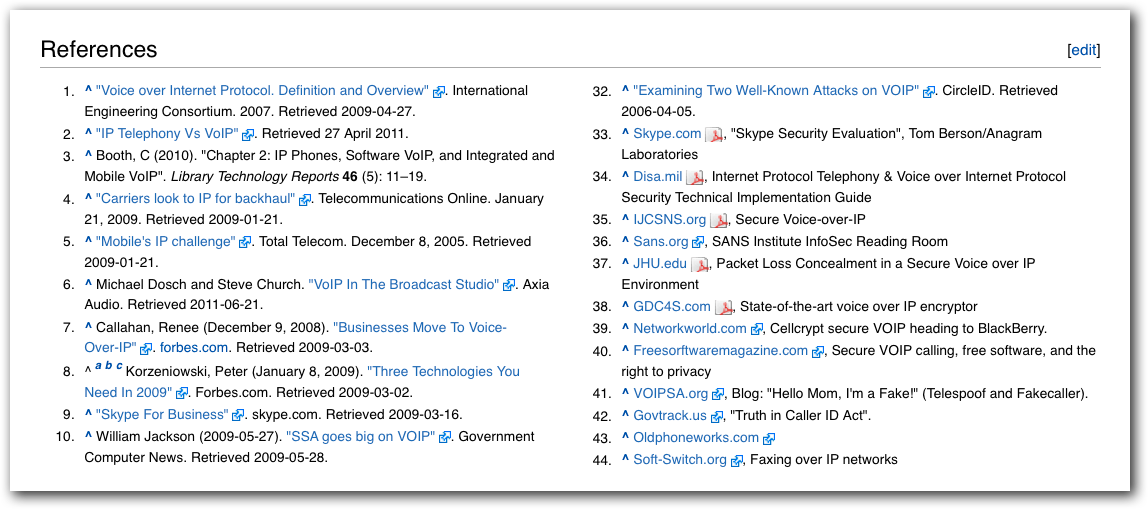
Task: Jump up via caret before William Jackson
Action: click(89, 436)
